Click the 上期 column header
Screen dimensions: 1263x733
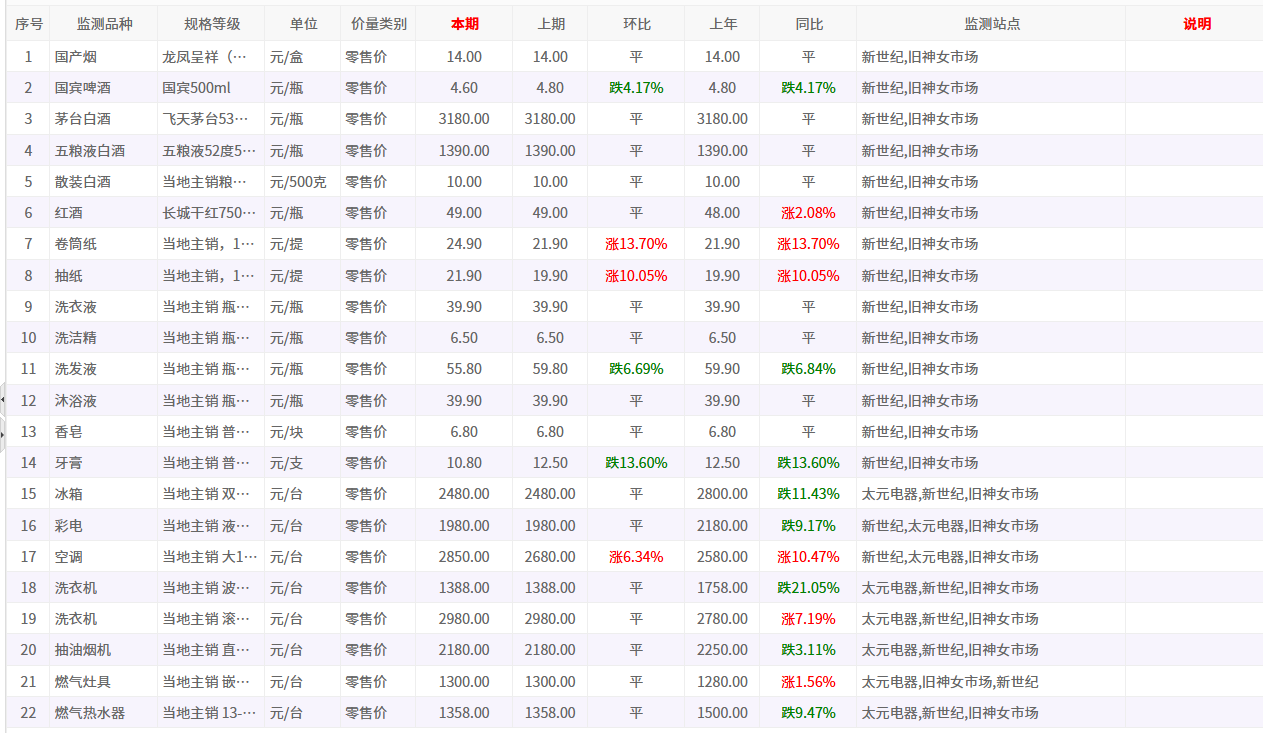pos(550,24)
